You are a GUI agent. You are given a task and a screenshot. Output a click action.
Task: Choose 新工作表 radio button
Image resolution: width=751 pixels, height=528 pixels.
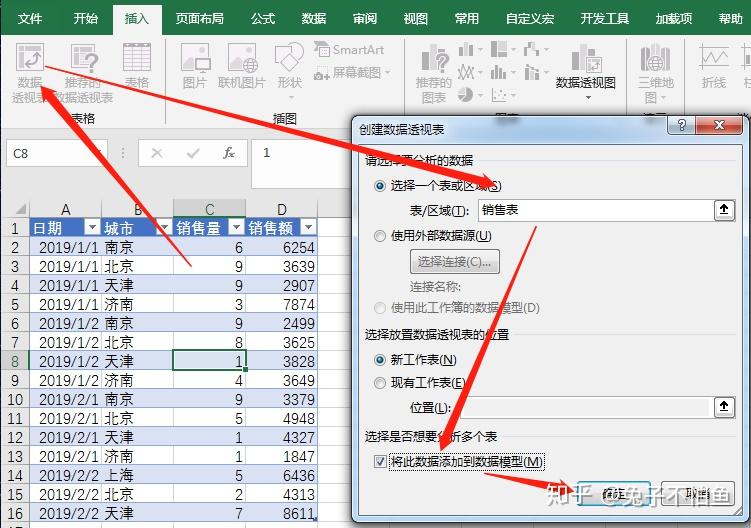pyautogui.click(x=380, y=360)
